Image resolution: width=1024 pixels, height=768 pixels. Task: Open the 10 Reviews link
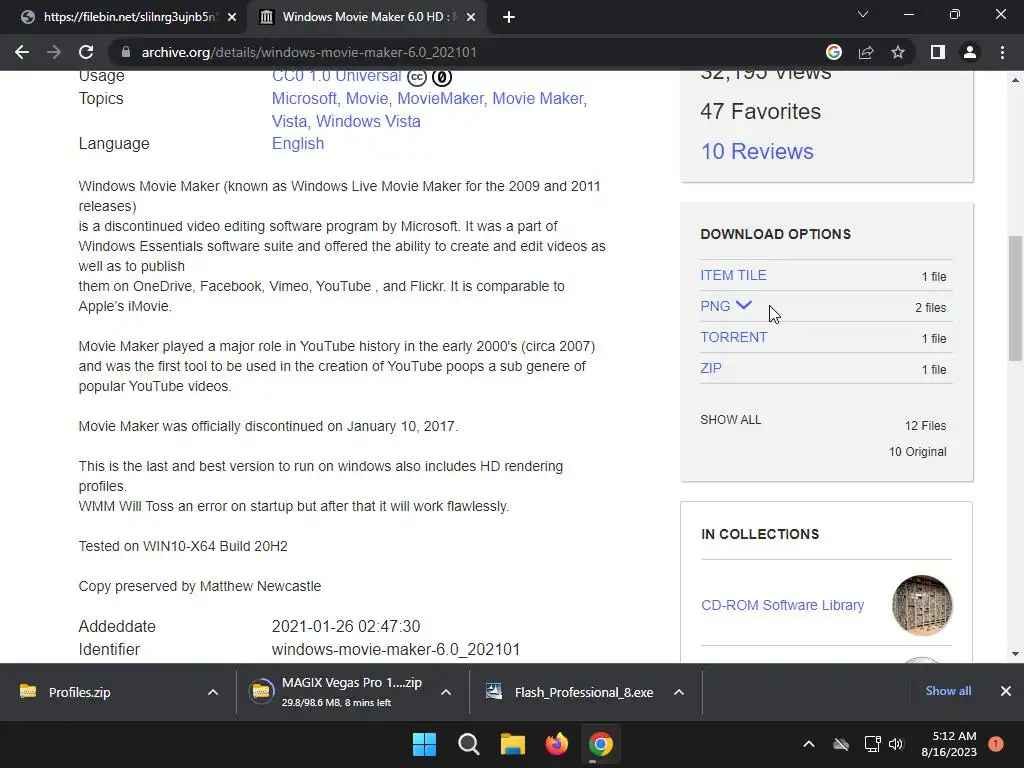click(757, 152)
